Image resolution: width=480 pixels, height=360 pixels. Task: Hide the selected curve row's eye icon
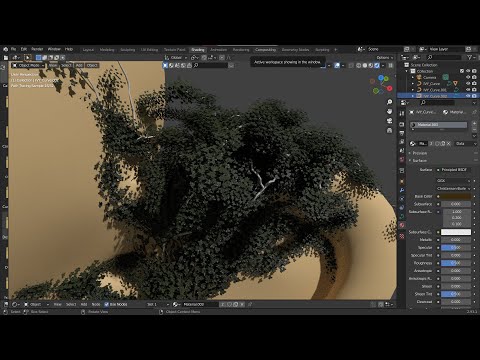coord(468,96)
